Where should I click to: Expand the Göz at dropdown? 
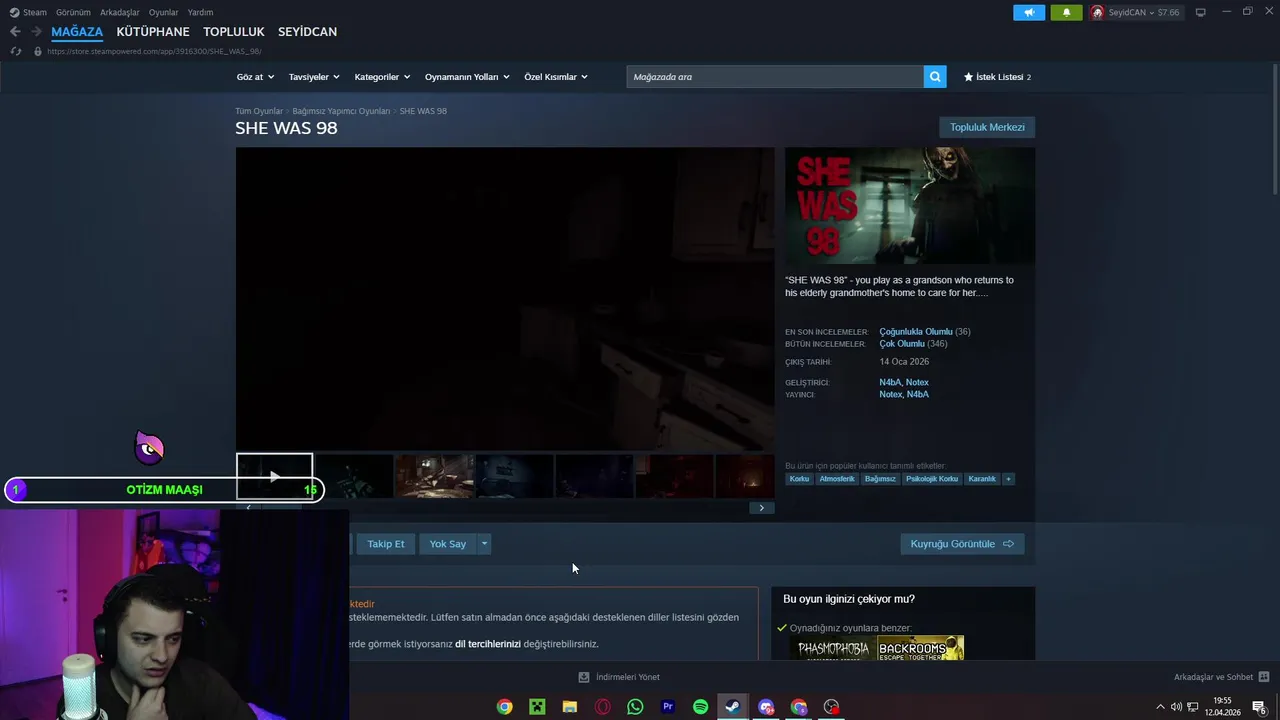pyautogui.click(x=255, y=77)
